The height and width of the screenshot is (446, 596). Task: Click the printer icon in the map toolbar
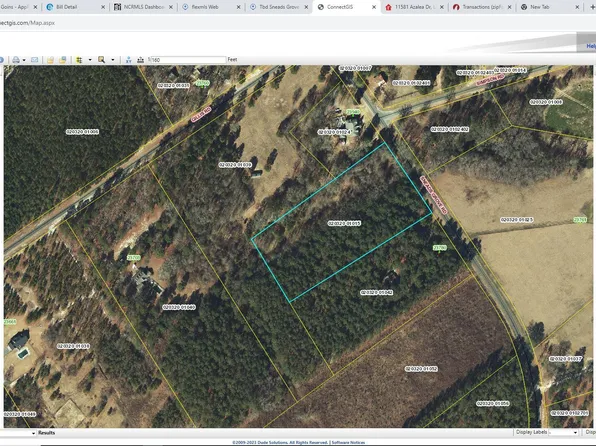coord(16,60)
